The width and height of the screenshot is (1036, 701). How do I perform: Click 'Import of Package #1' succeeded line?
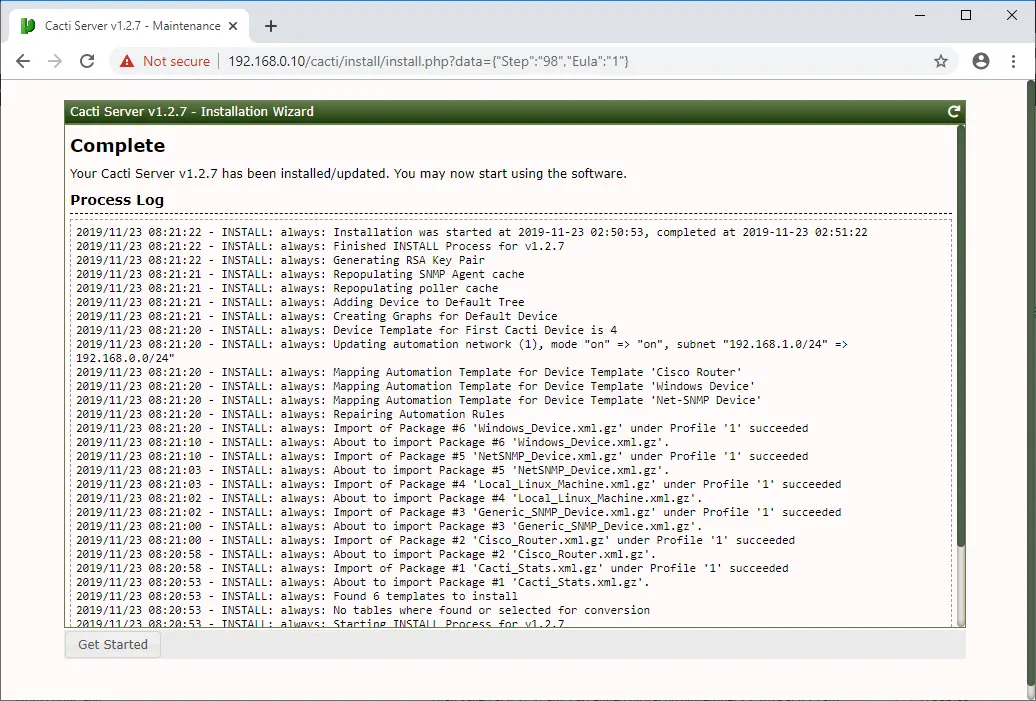432,568
